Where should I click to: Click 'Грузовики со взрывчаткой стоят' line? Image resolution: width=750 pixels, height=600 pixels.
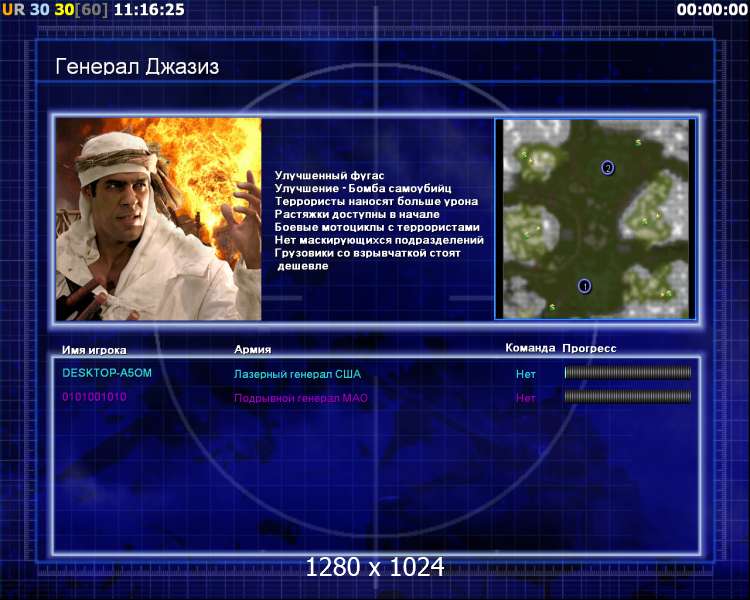click(367, 253)
